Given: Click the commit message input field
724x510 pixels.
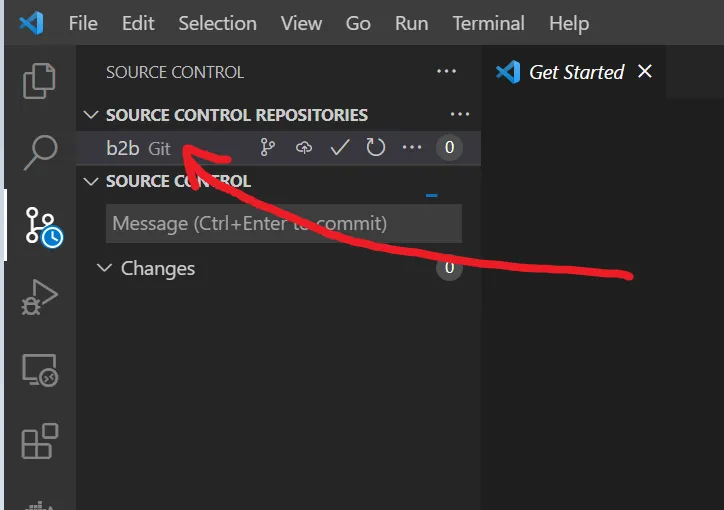Looking at the screenshot, I should pos(283,224).
